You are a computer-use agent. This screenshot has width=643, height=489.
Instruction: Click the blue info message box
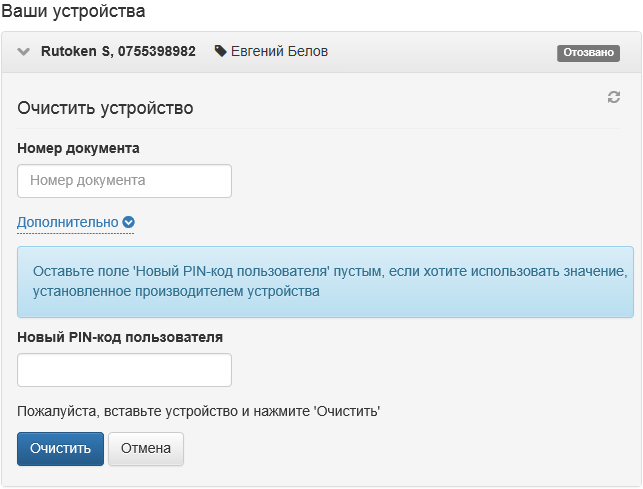(x=325, y=282)
